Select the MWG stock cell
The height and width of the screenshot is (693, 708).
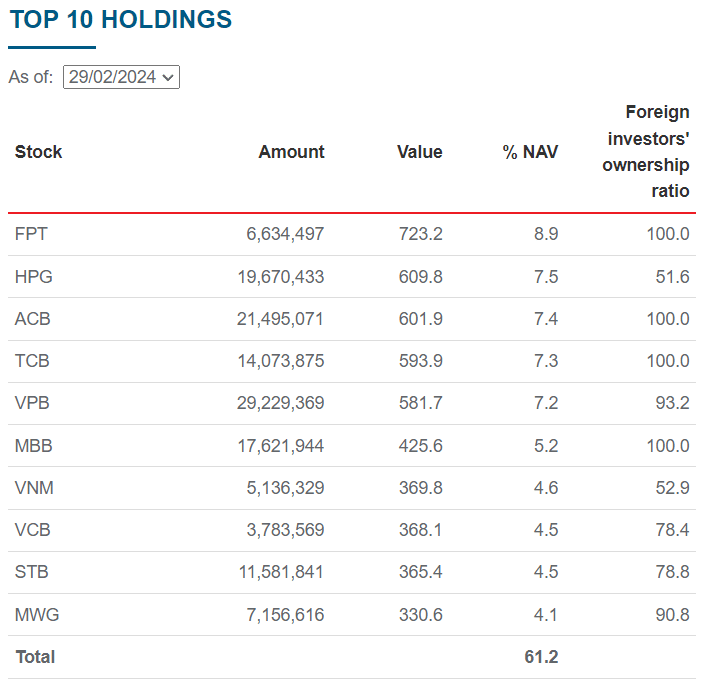(37, 615)
